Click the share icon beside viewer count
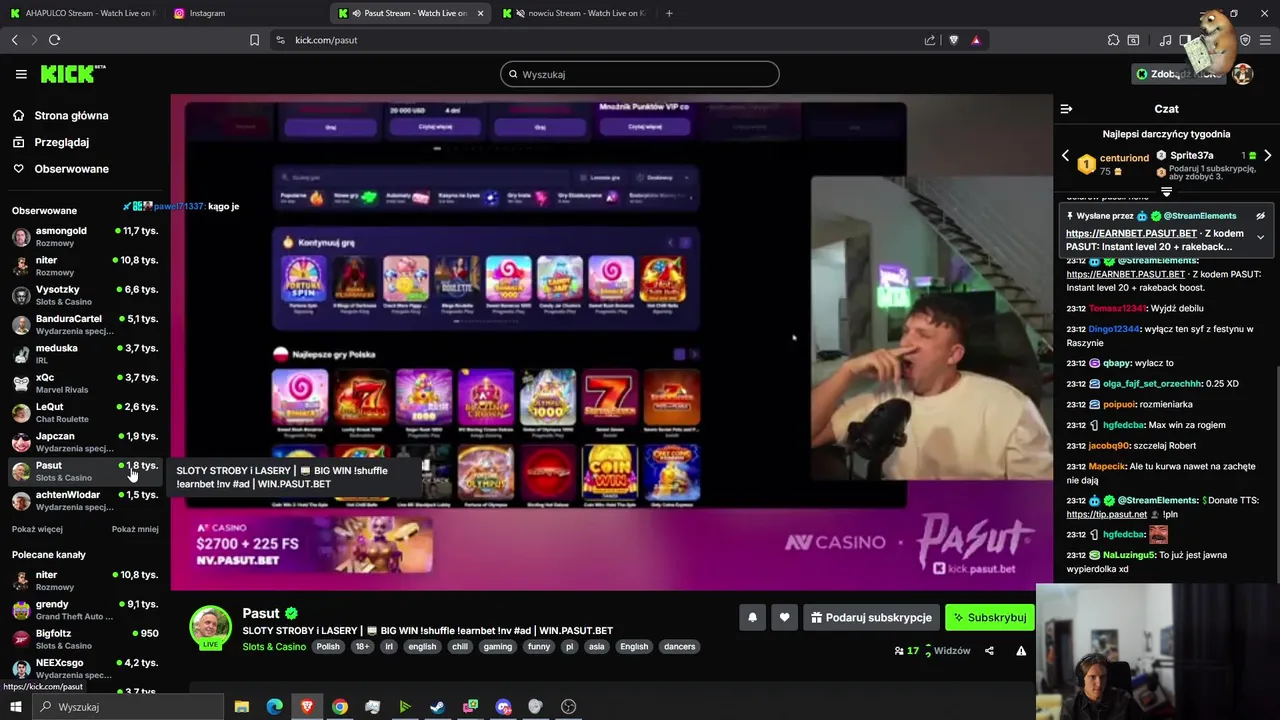This screenshot has width=1280, height=720. (x=989, y=651)
